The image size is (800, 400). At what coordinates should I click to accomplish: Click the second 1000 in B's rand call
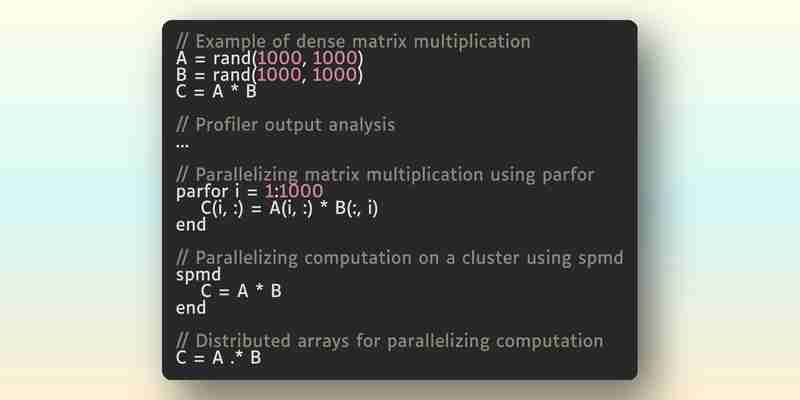334,75
